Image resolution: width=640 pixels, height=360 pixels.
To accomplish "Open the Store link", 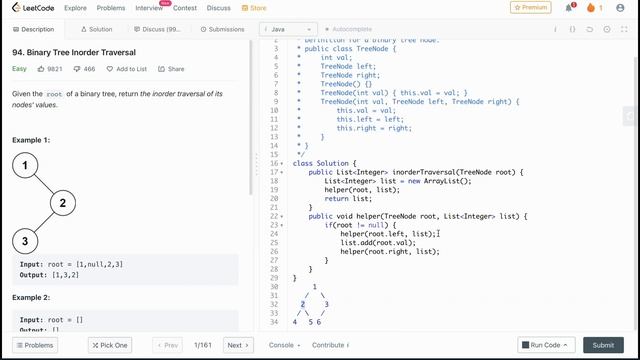I will [x=254, y=8].
